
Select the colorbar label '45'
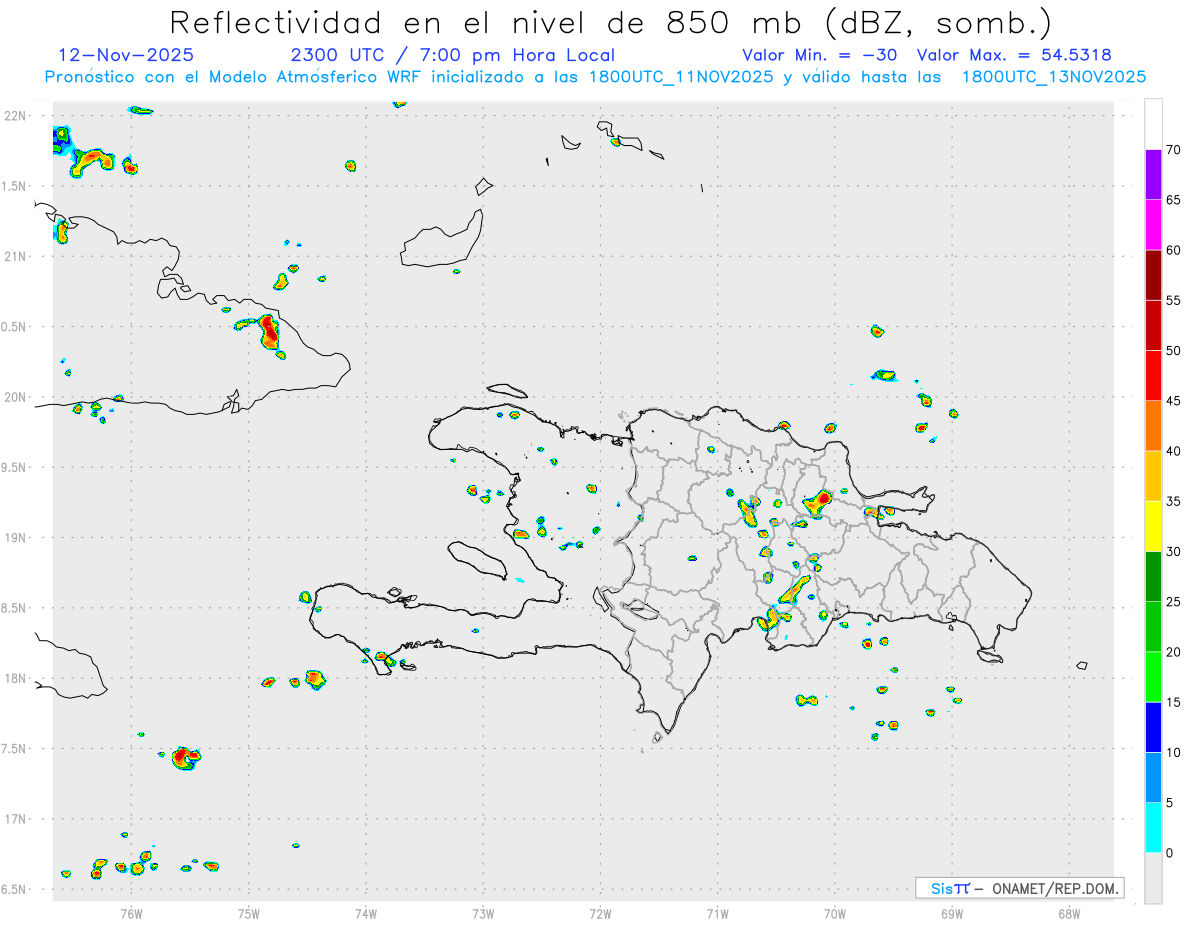(x=1173, y=401)
